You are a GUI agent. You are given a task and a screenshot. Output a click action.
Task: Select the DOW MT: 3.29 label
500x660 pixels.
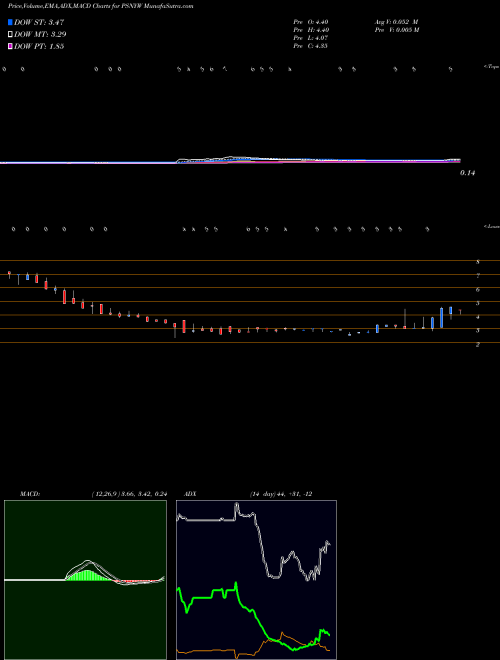tap(40, 34)
